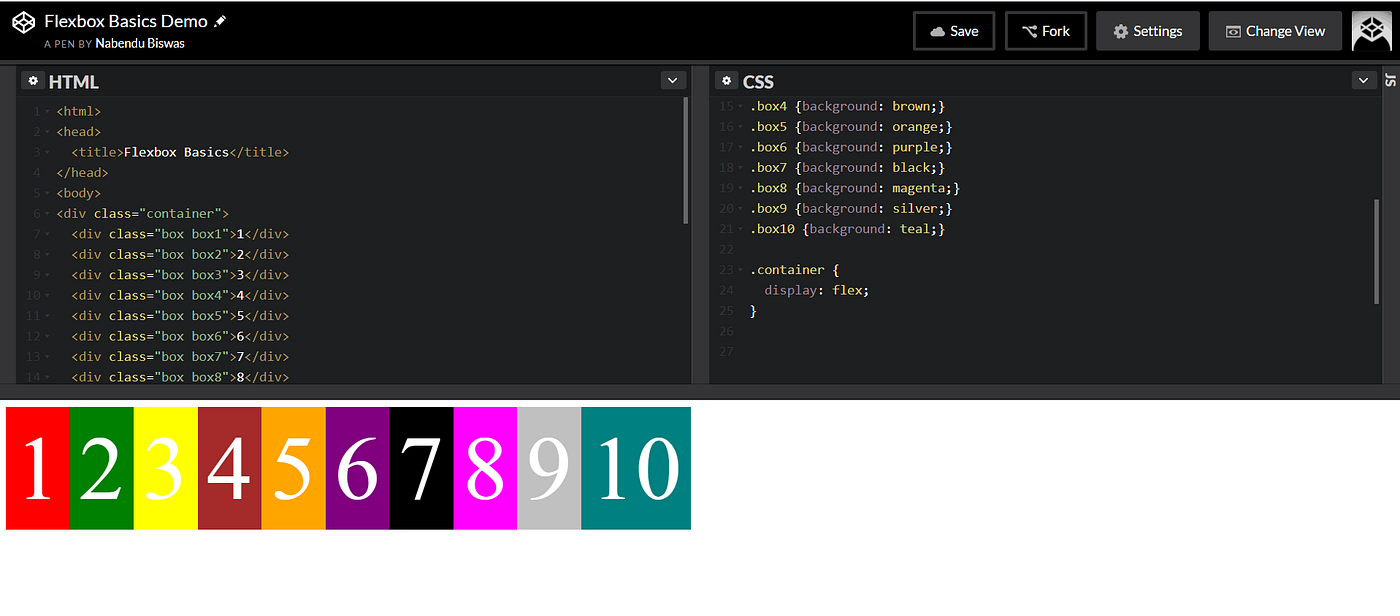Click the green box 2 in preview
Viewport: 1400px width, 616px height.
coord(102,468)
